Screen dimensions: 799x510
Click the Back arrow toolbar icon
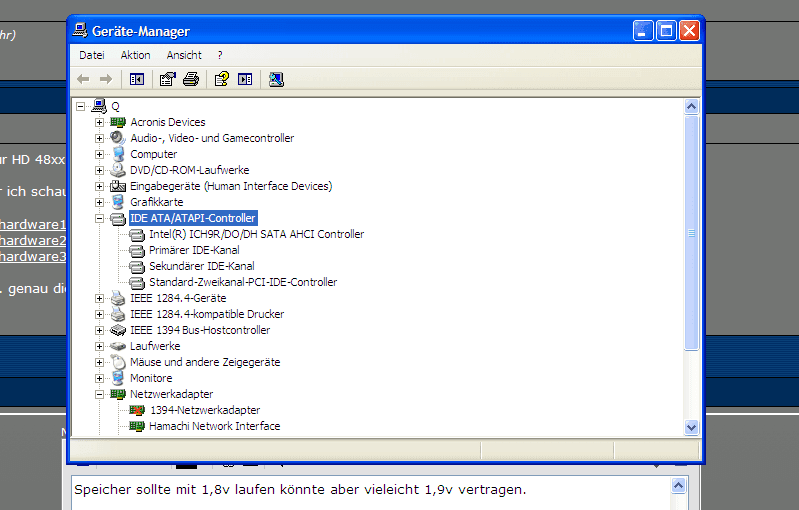point(83,79)
